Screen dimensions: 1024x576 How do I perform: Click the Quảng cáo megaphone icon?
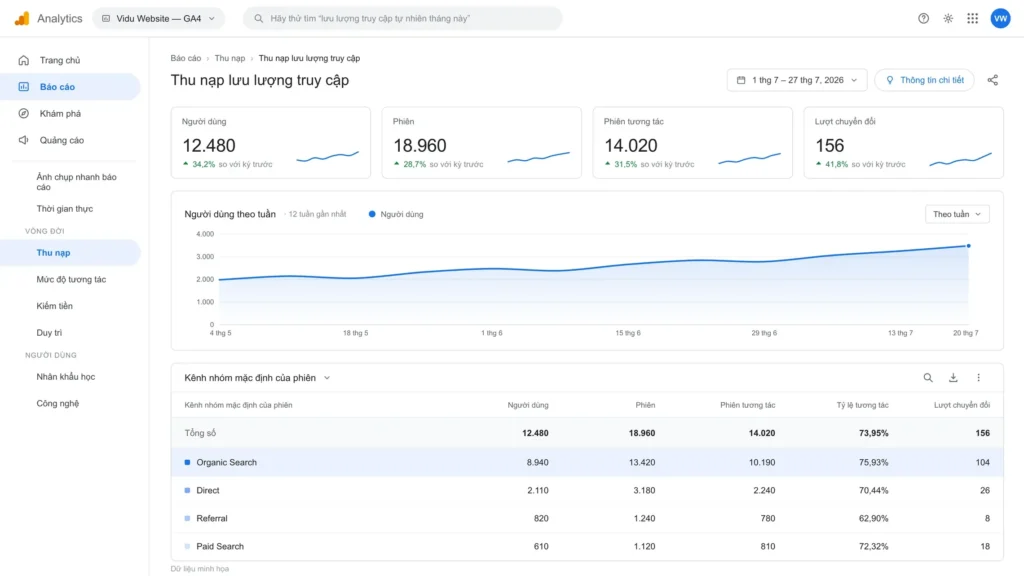coord(24,140)
